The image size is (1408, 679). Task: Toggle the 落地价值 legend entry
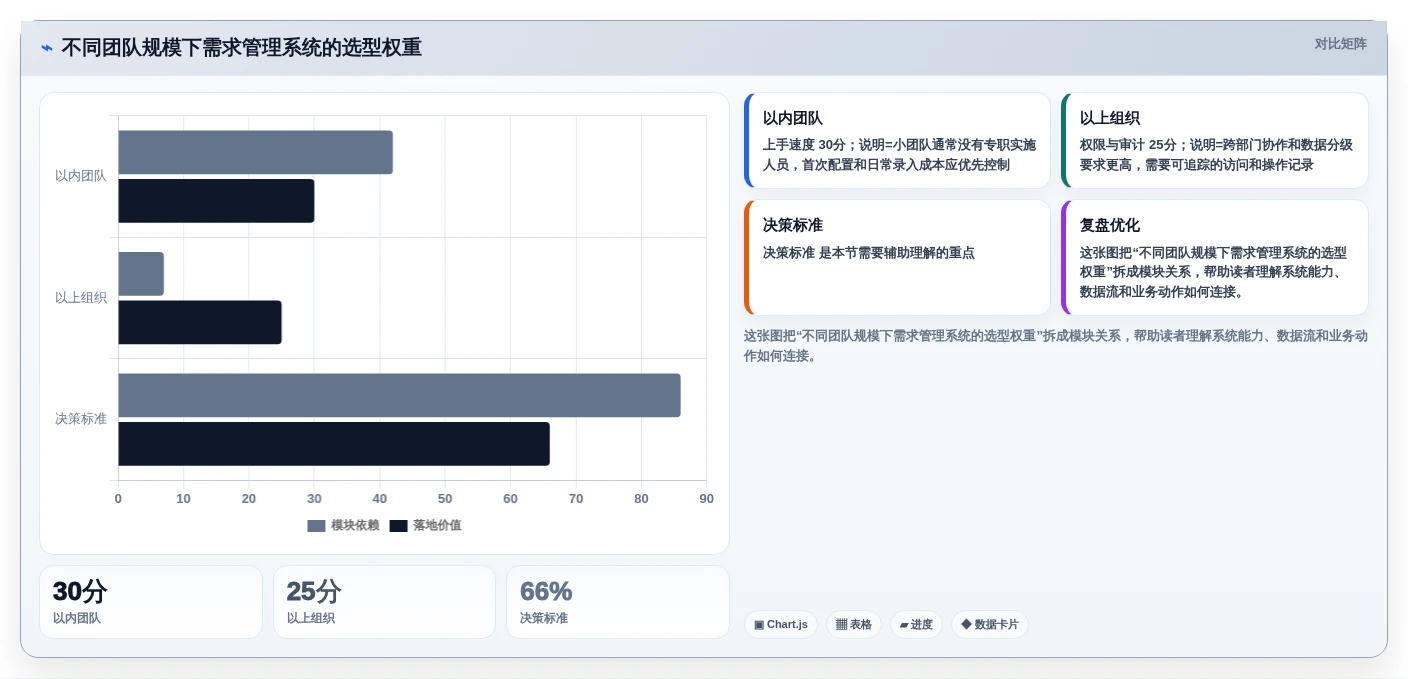coord(426,525)
